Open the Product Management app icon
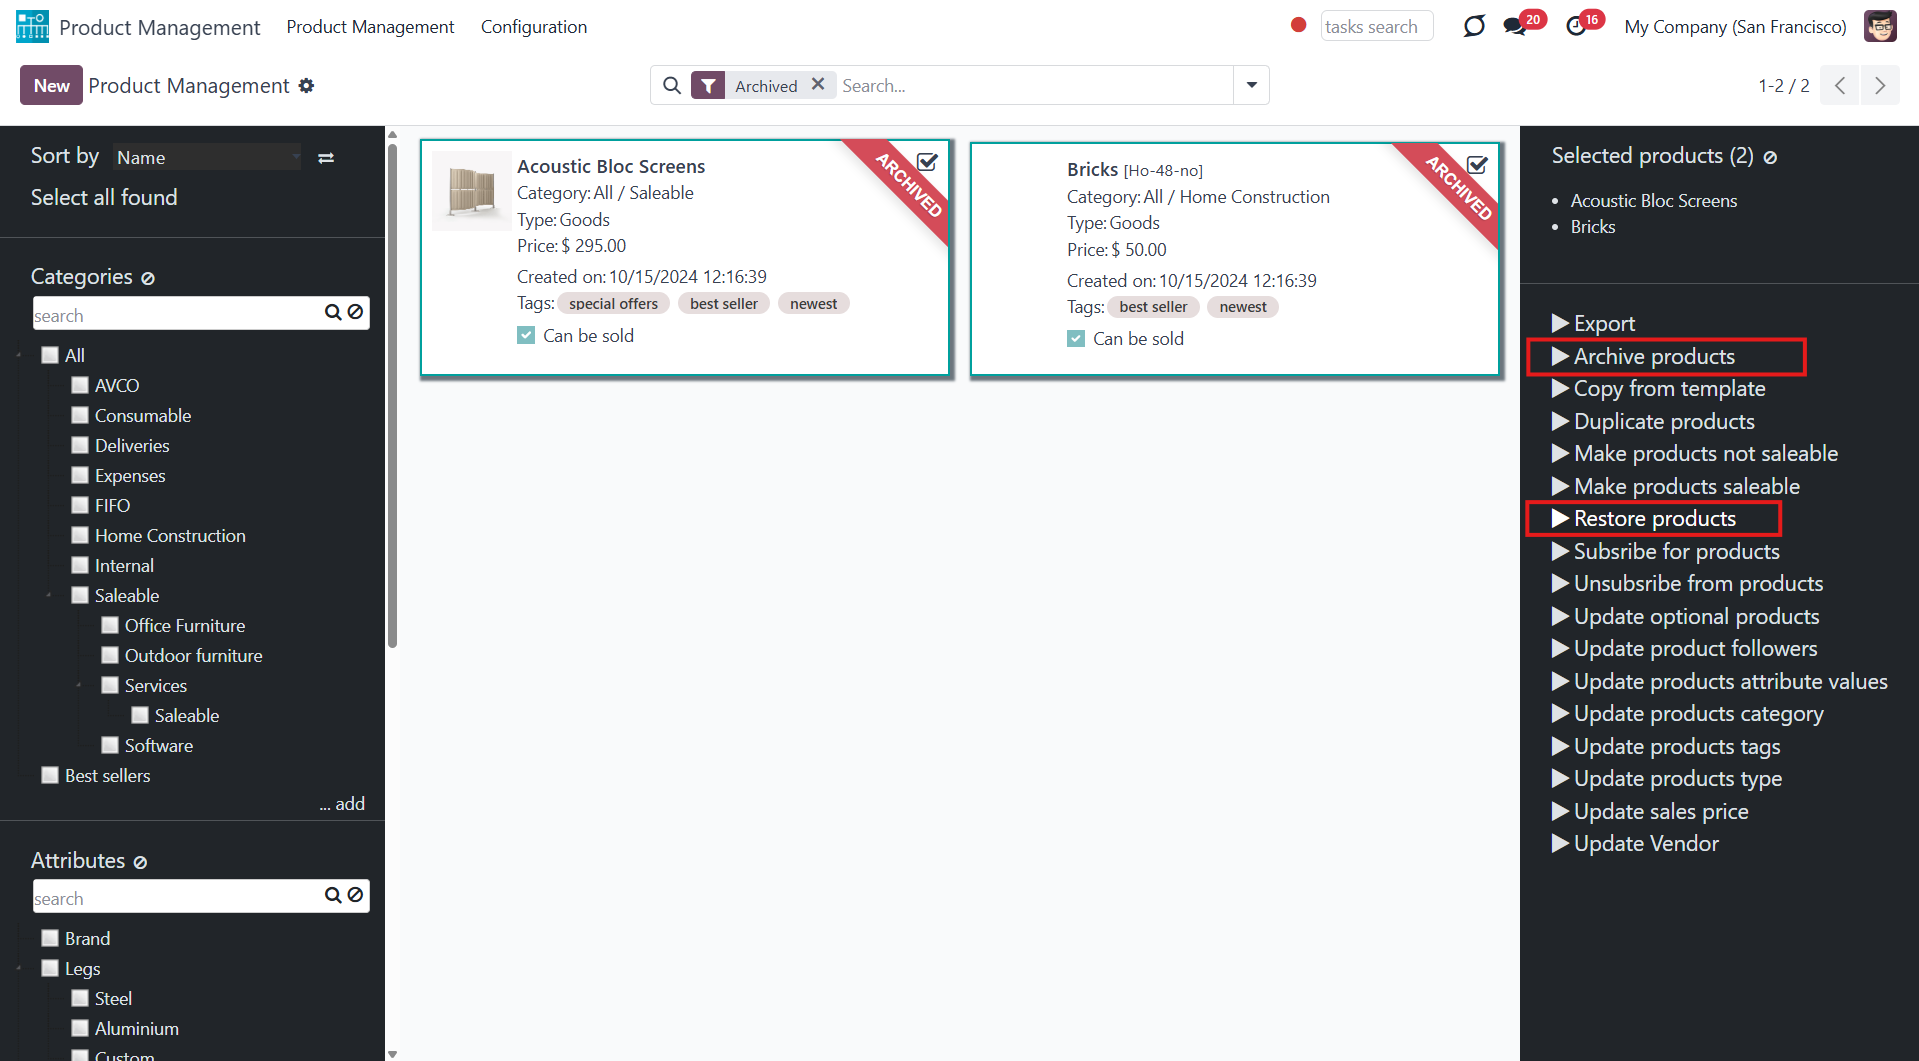This screenshot has height=1061, width=1919. pos(32,27)
